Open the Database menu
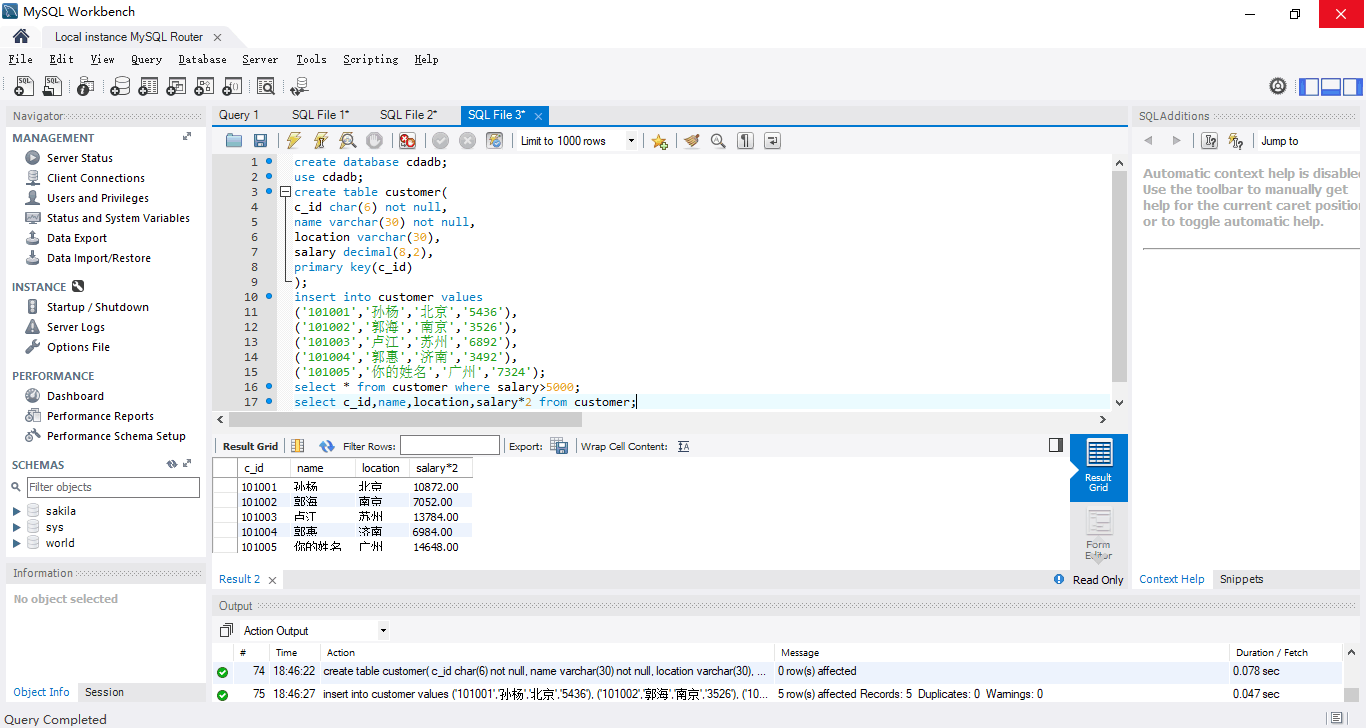This screenshot has height=728, width=1366. point(202,60)
